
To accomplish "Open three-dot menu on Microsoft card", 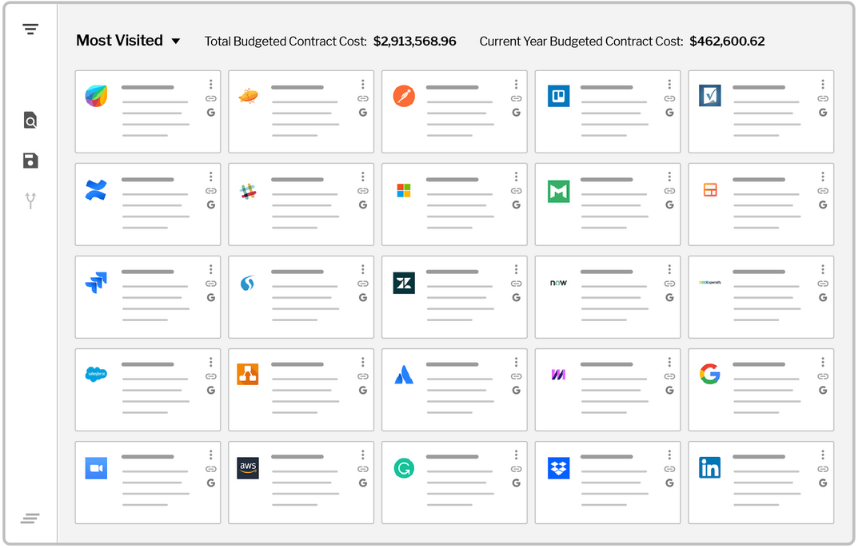I will click(x=516, y=177).
